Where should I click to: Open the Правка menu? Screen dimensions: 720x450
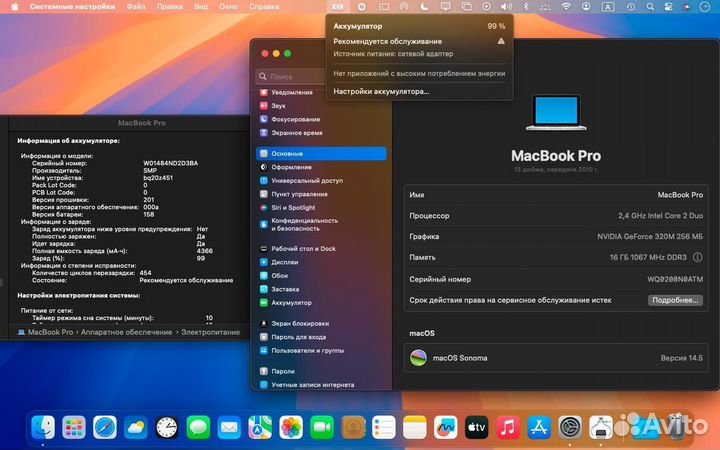pyautogui.click(x=169, y=6)
